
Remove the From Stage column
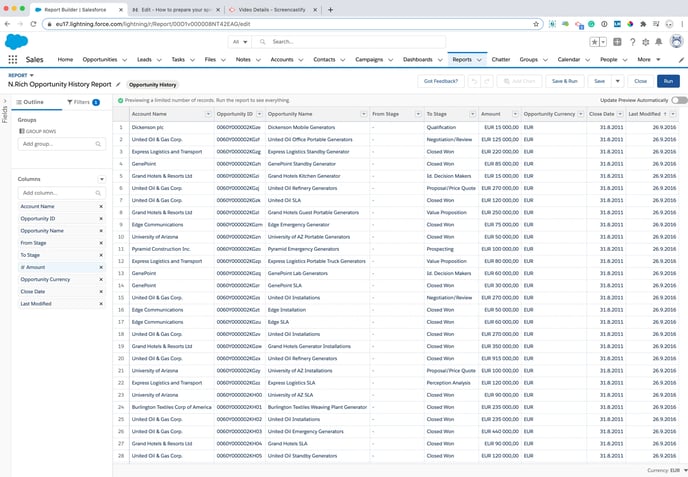click(x=101, y=243)
